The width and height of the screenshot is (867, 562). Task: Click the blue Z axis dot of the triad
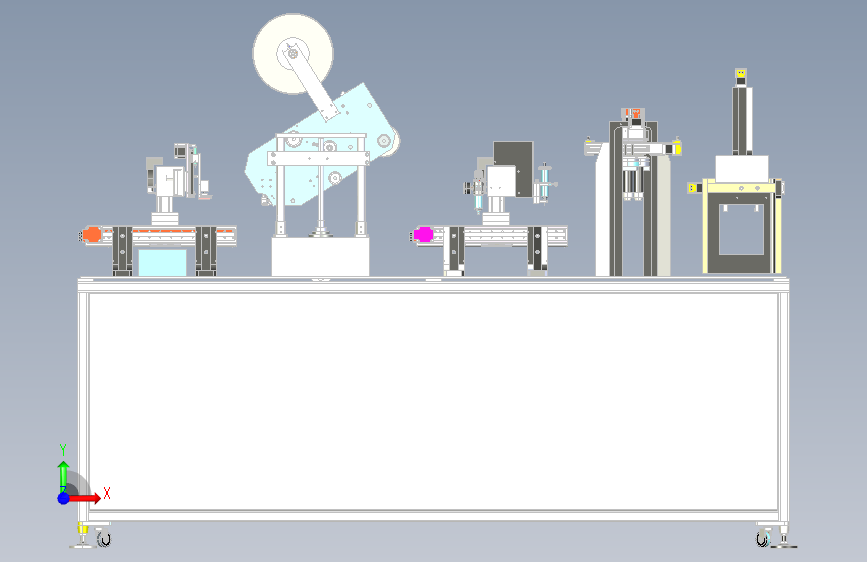(64, 498)
